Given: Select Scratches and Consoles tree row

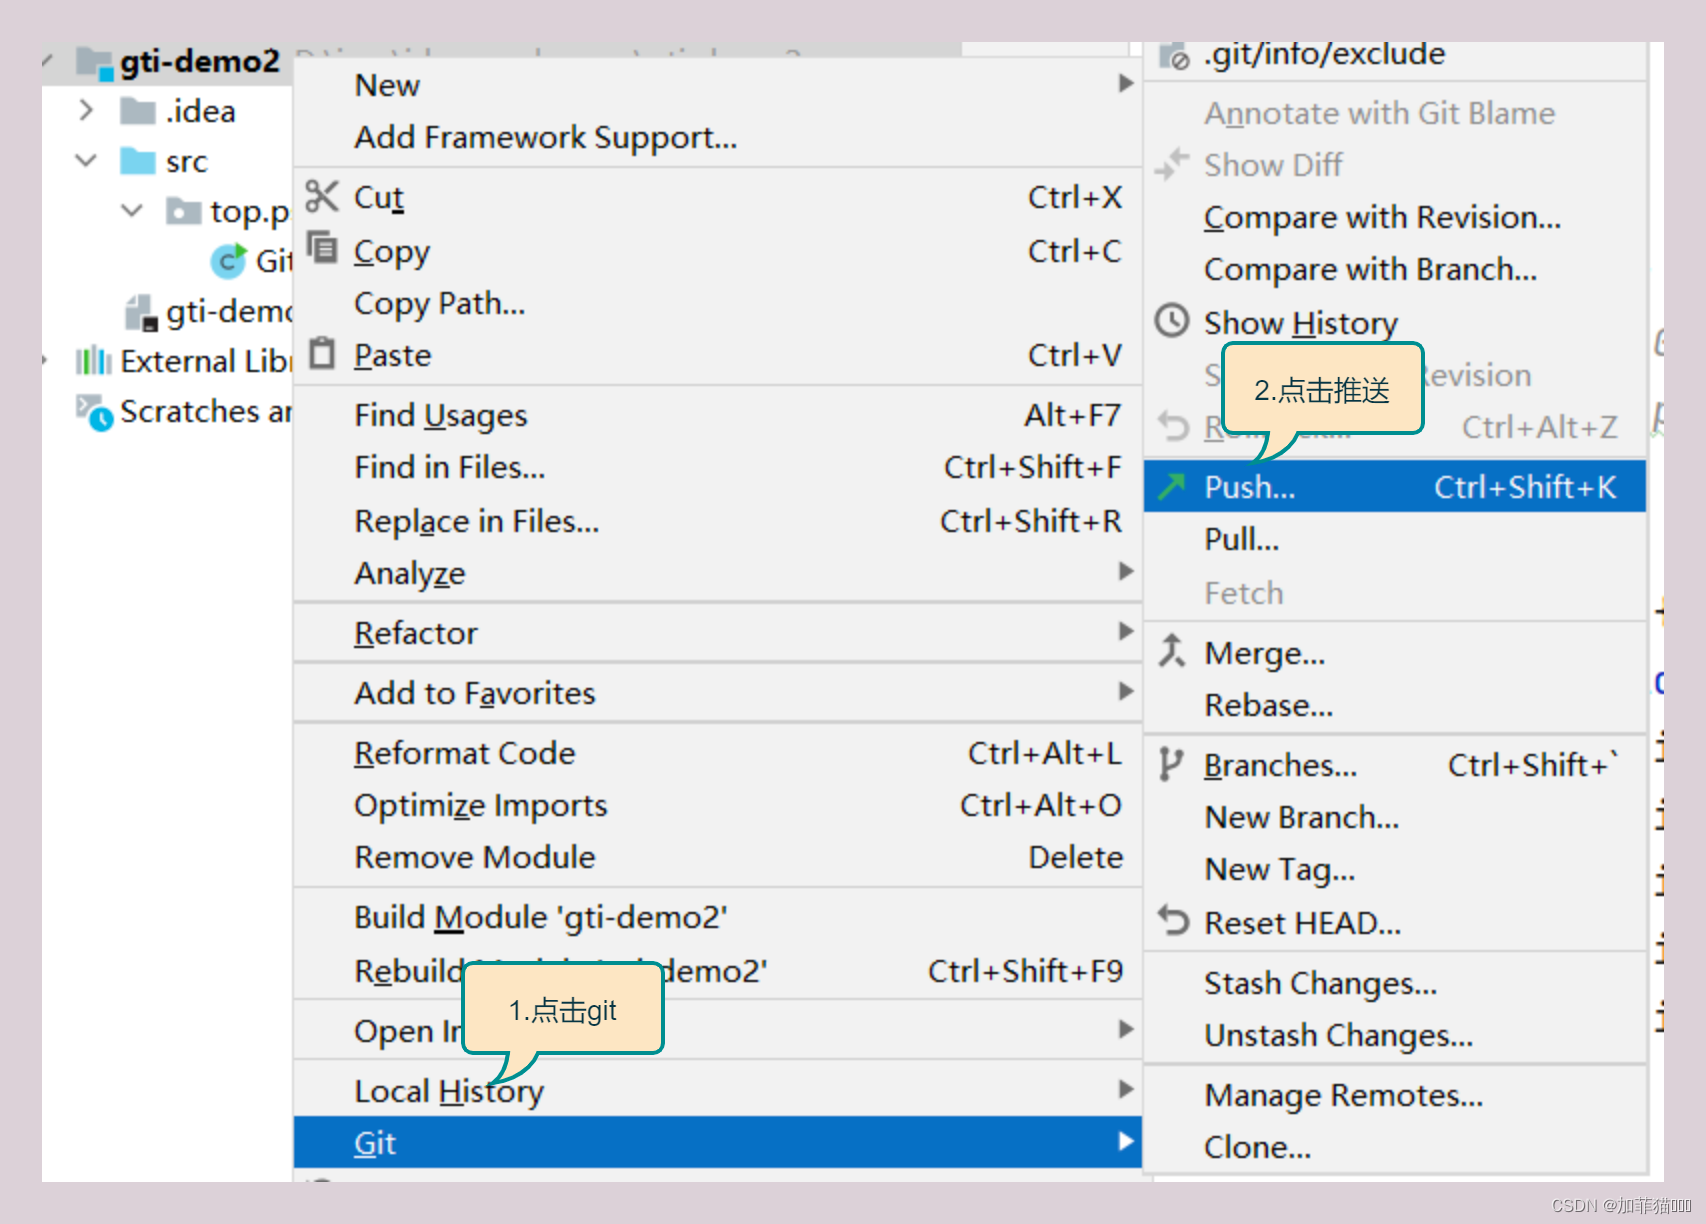Looking at the screenshot, I should [x=167, y=411].
